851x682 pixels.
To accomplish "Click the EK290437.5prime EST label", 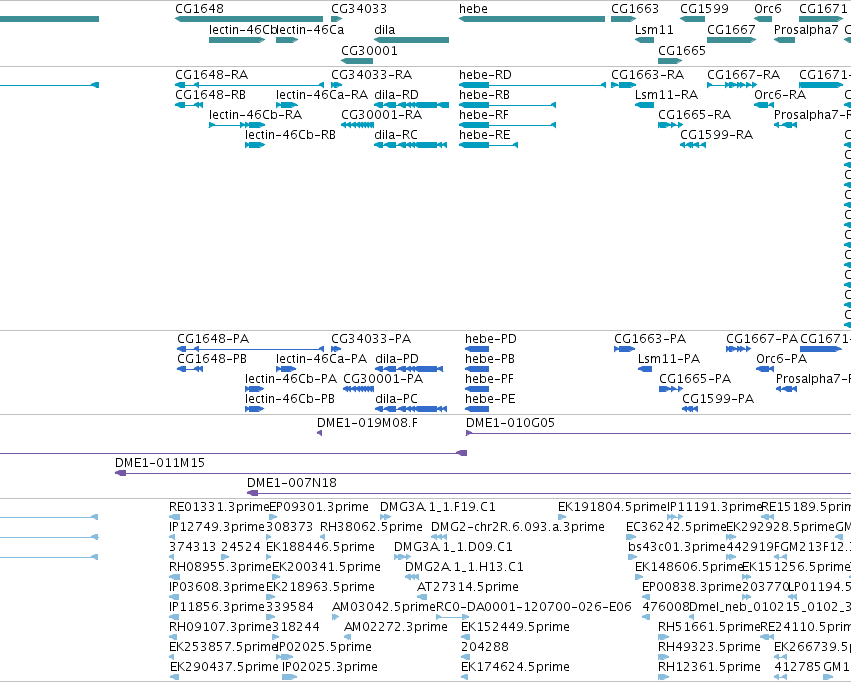I will [224, 667].
